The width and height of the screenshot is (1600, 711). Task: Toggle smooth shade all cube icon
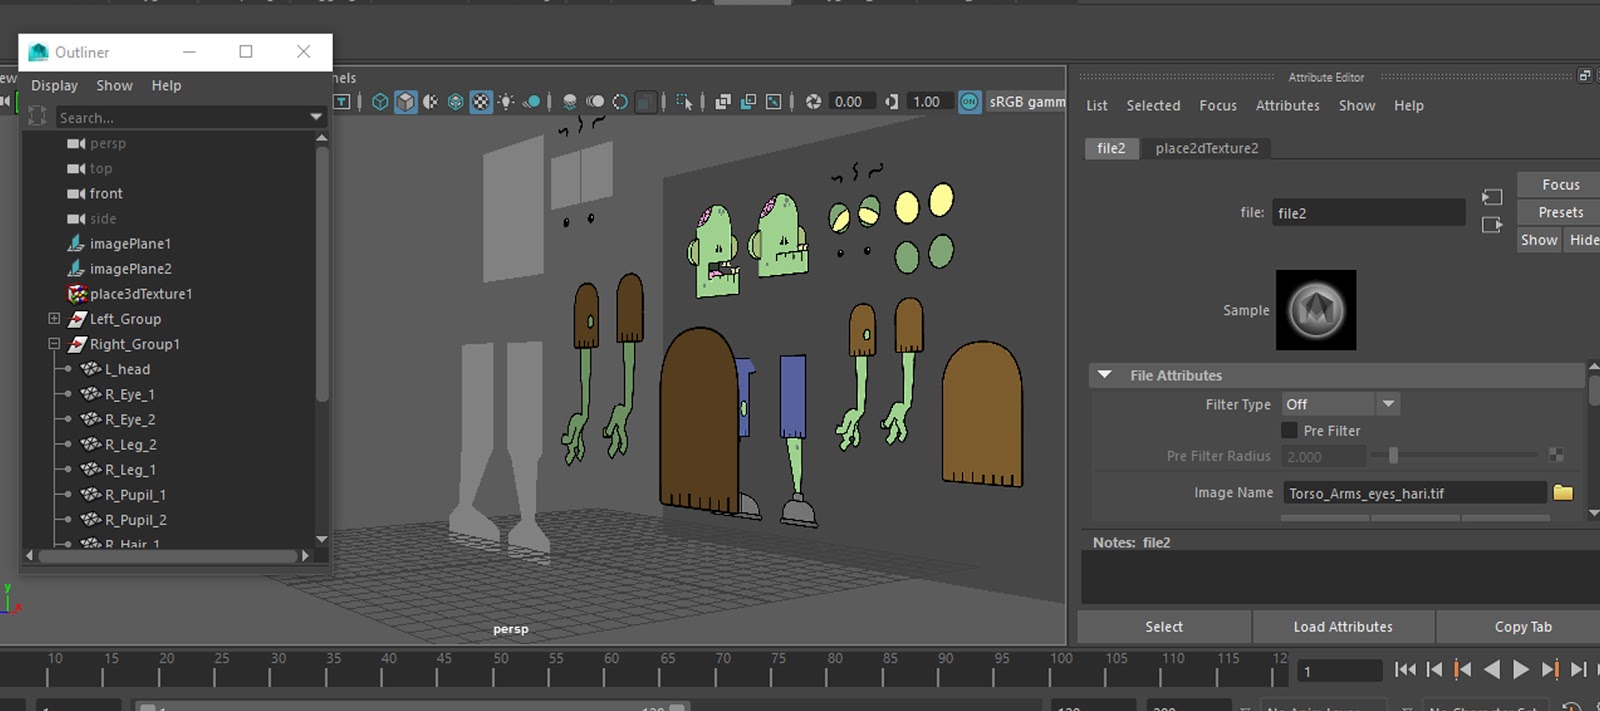point(405,102)
